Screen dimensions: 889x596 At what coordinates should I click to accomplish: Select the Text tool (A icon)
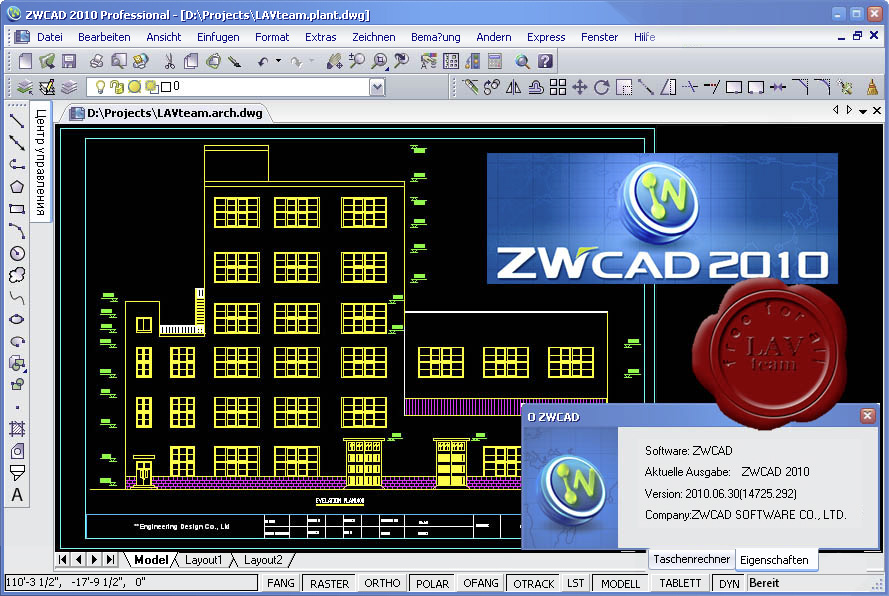pyautogui.click(x=17, y=495)
